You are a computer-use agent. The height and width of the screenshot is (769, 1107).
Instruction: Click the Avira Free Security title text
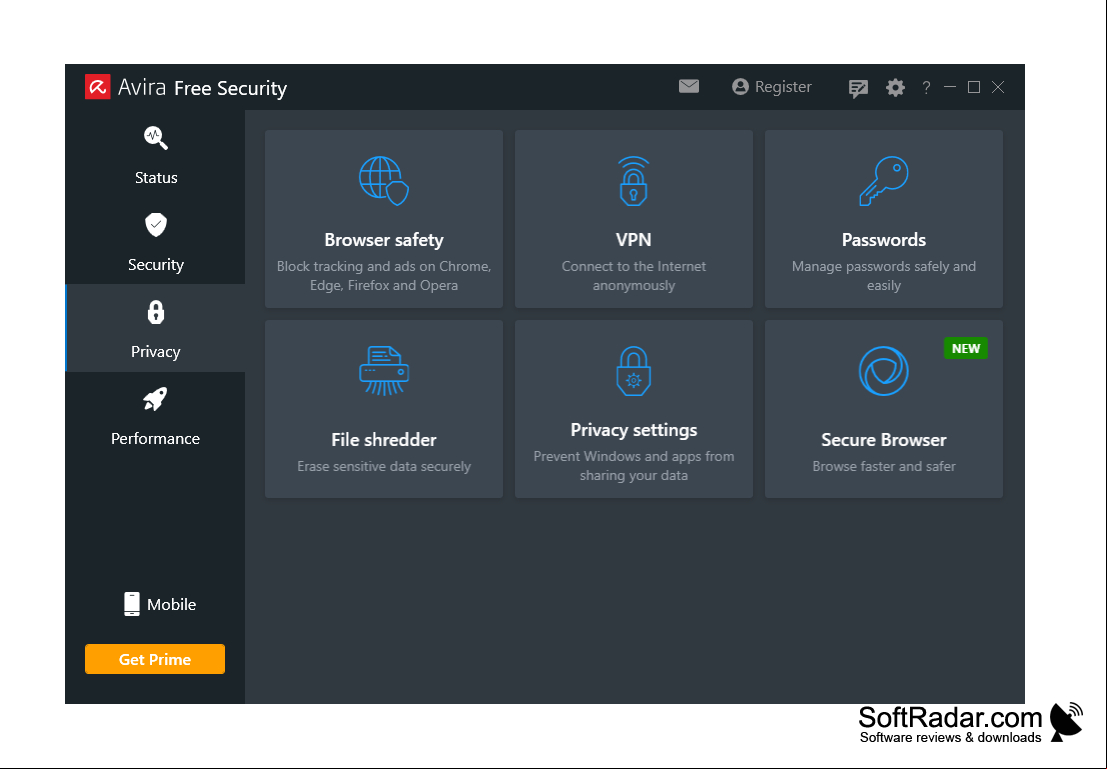click(x=202, y=88)
